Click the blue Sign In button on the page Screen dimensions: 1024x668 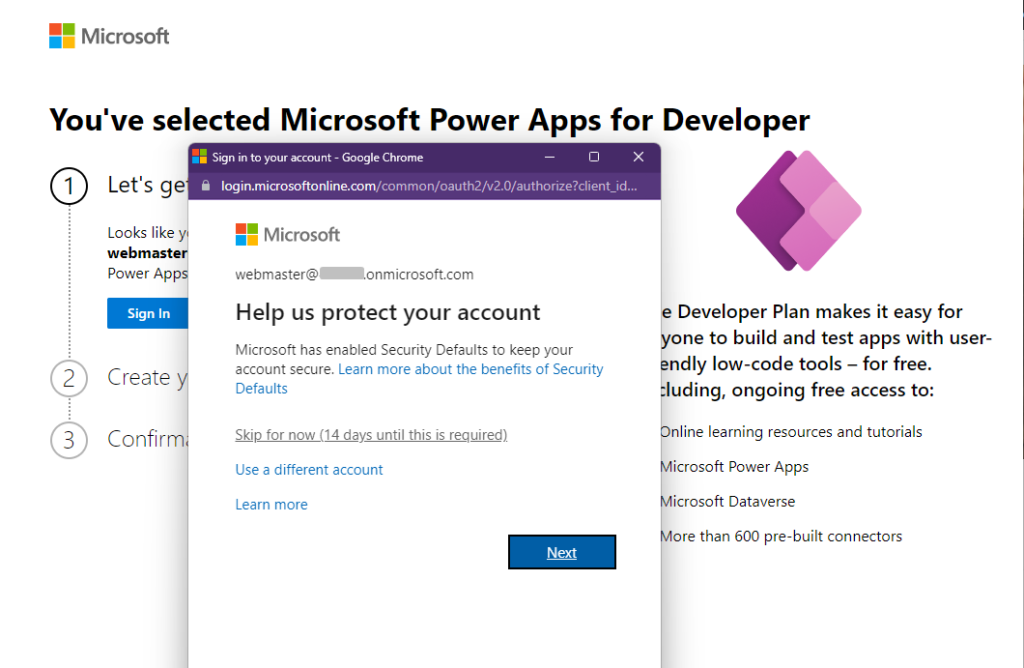click(148, 313)
